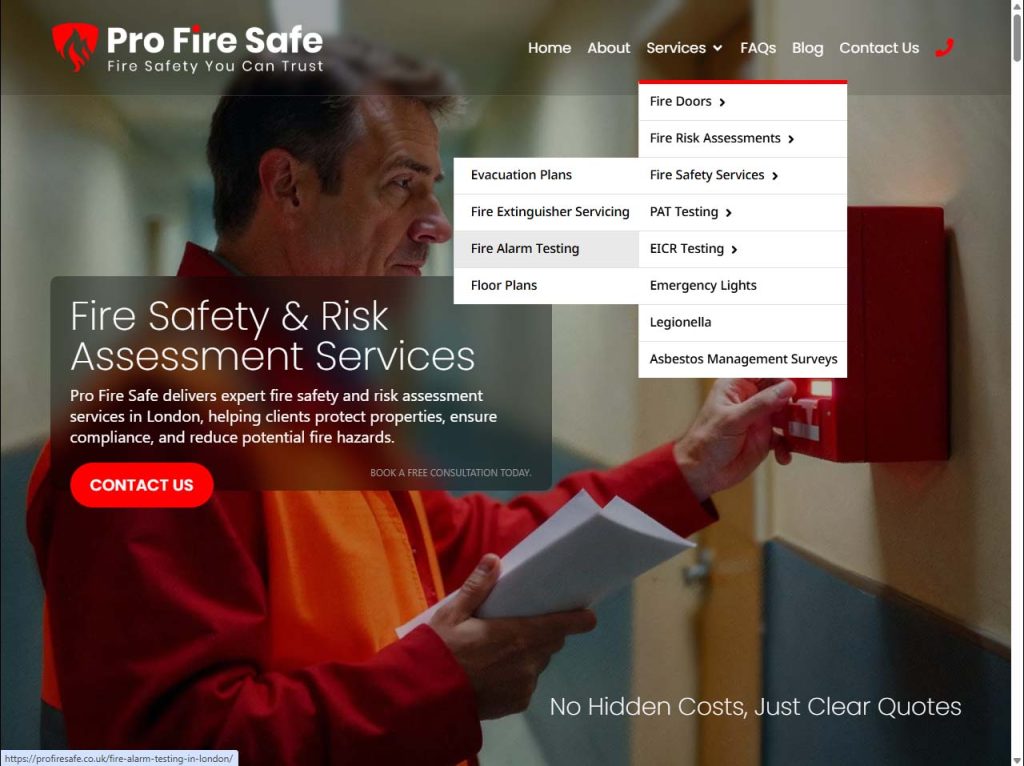Navigate to the About page

pos(608,48)
